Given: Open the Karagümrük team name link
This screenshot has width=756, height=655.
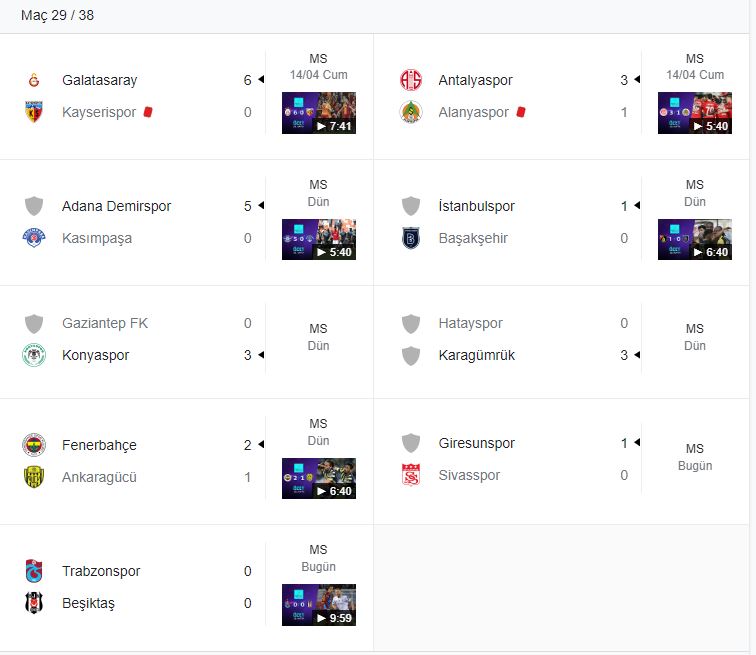Looking at the screenshot, I should (477, 355).
